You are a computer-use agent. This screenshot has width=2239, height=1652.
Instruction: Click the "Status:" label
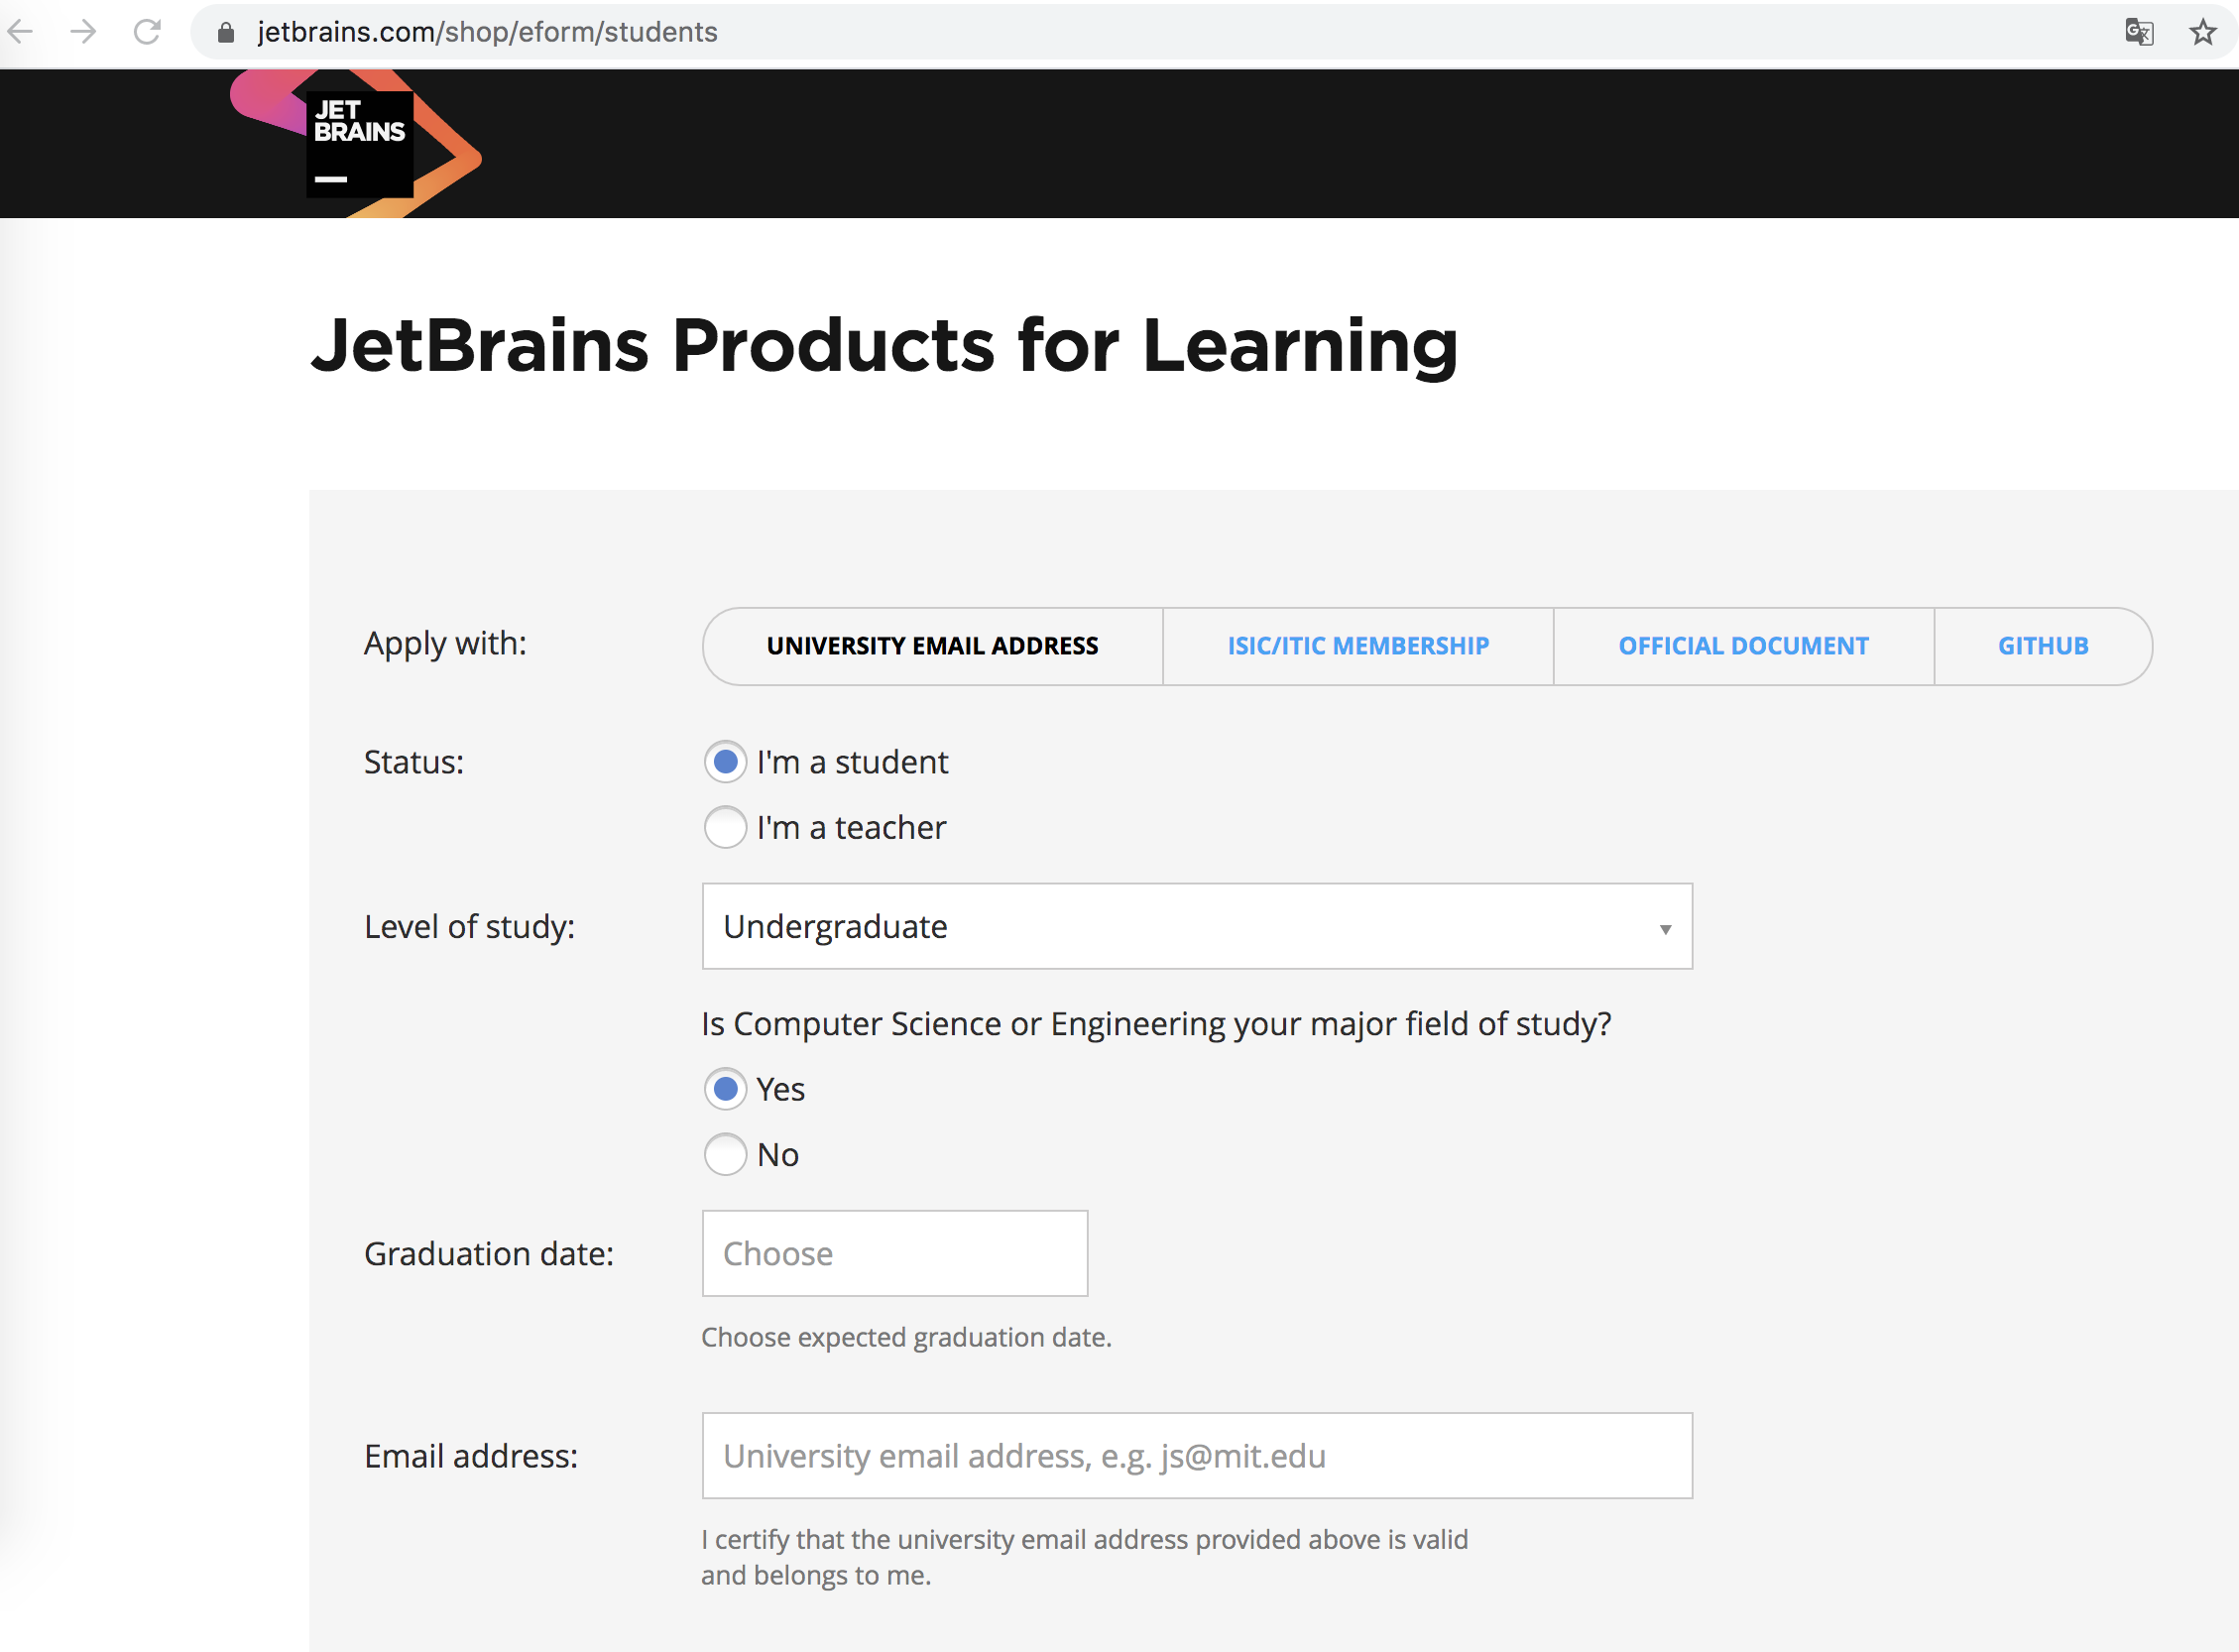414,762
